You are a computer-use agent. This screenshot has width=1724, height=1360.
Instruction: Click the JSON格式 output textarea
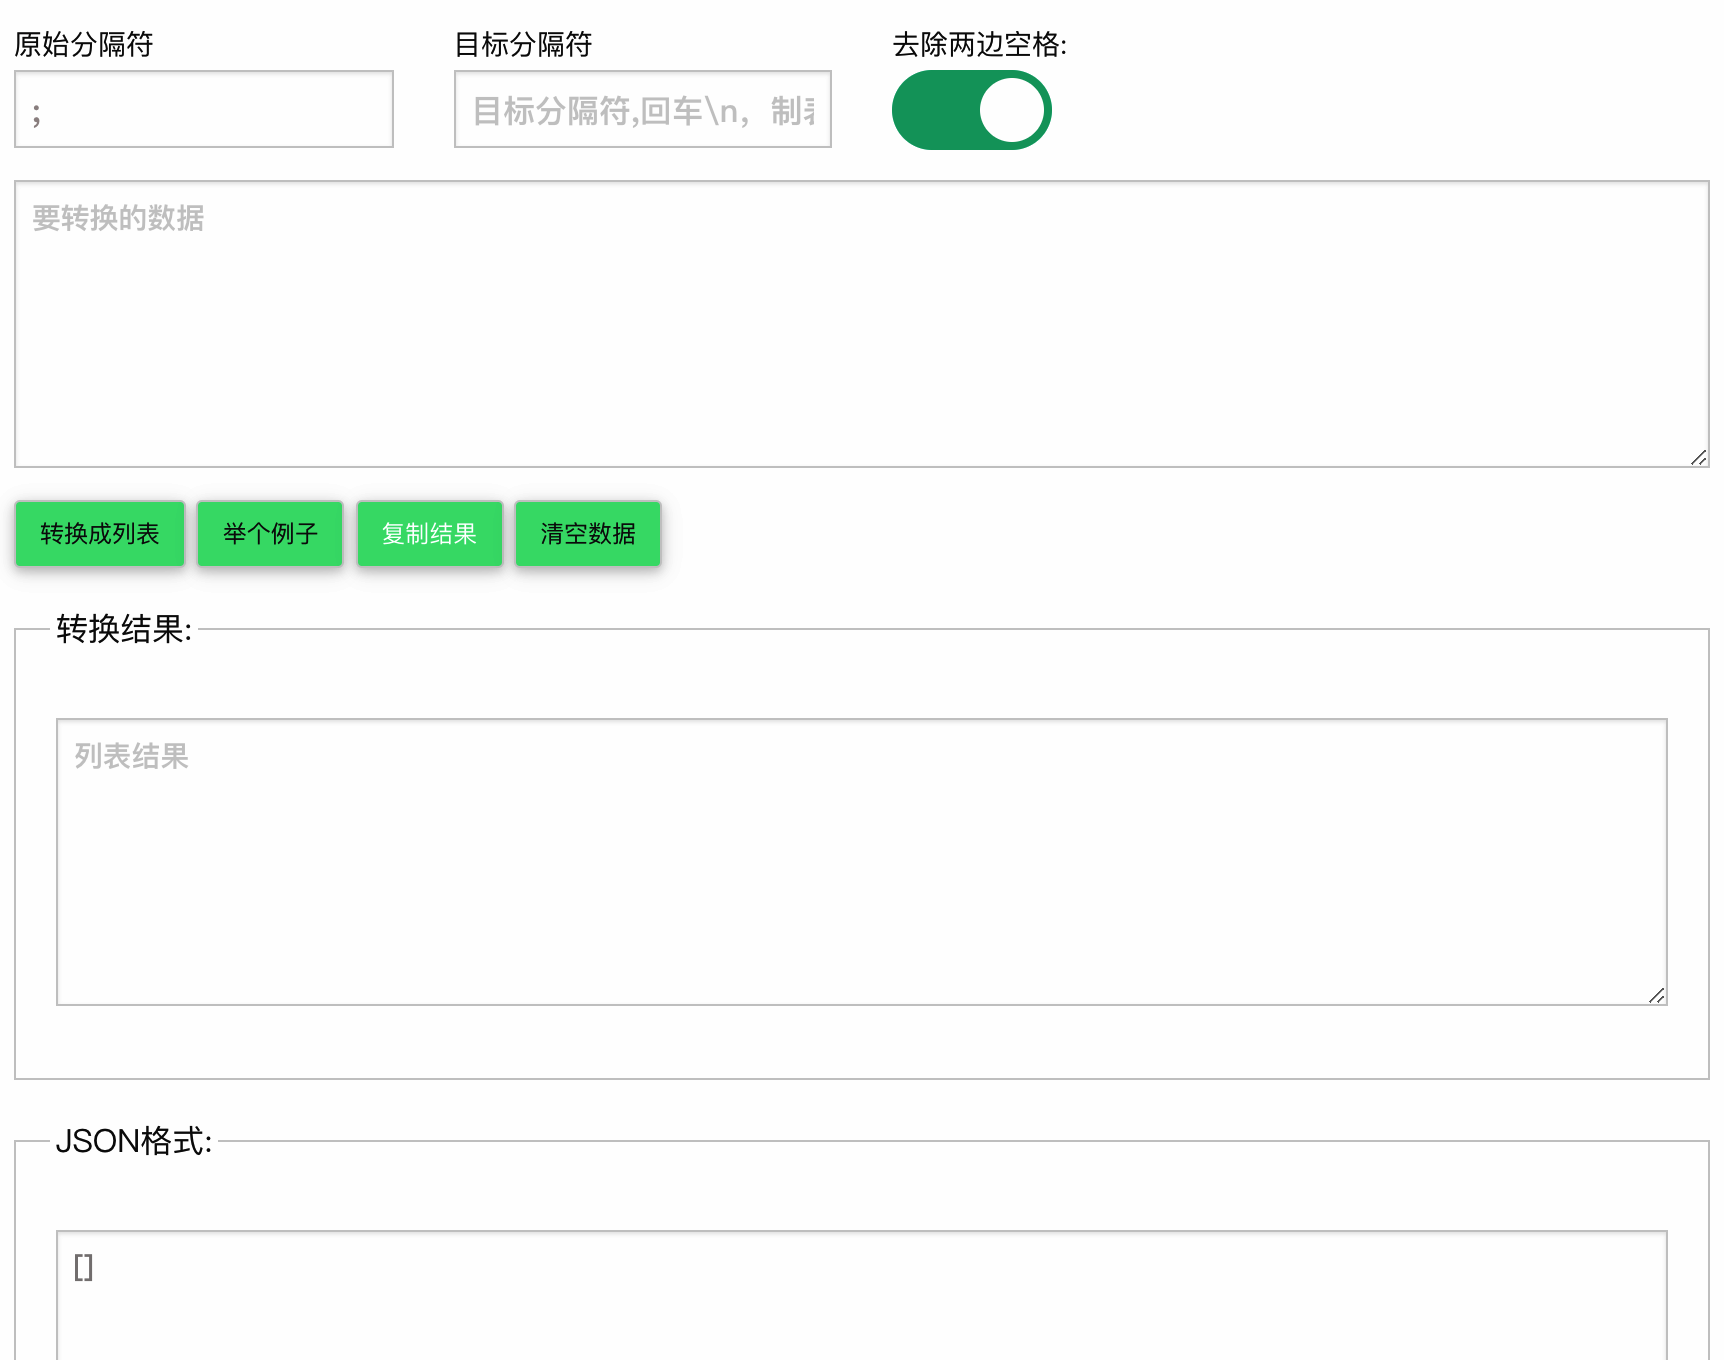[862, 1296]
